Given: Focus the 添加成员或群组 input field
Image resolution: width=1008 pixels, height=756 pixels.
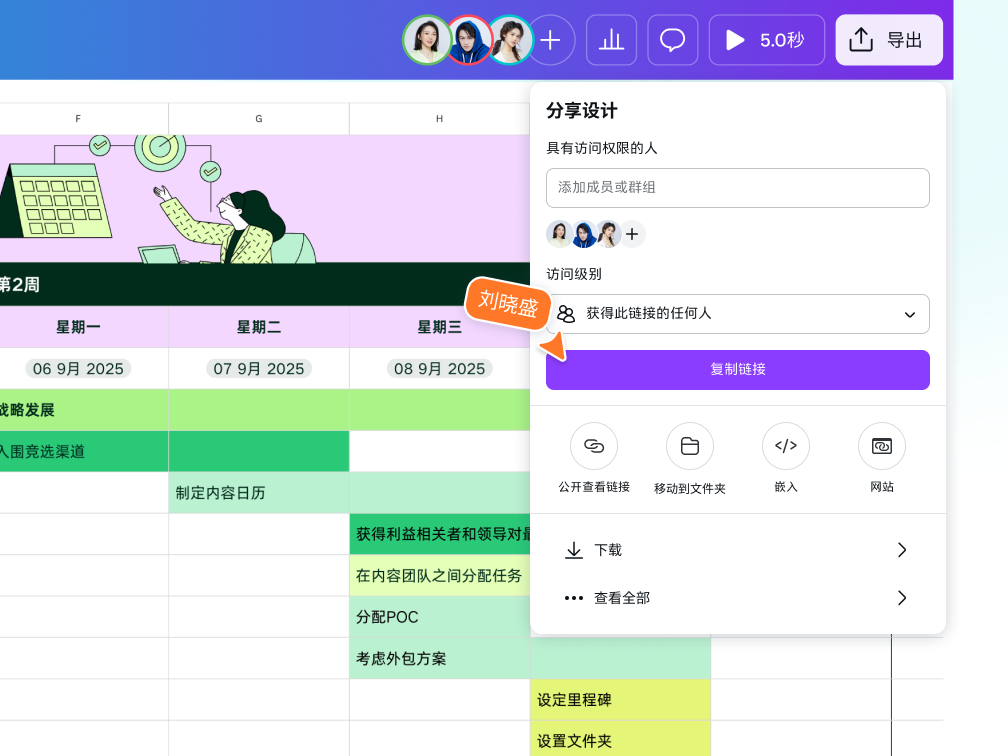Looking at the screenshot, I should (x=737, y=188).
